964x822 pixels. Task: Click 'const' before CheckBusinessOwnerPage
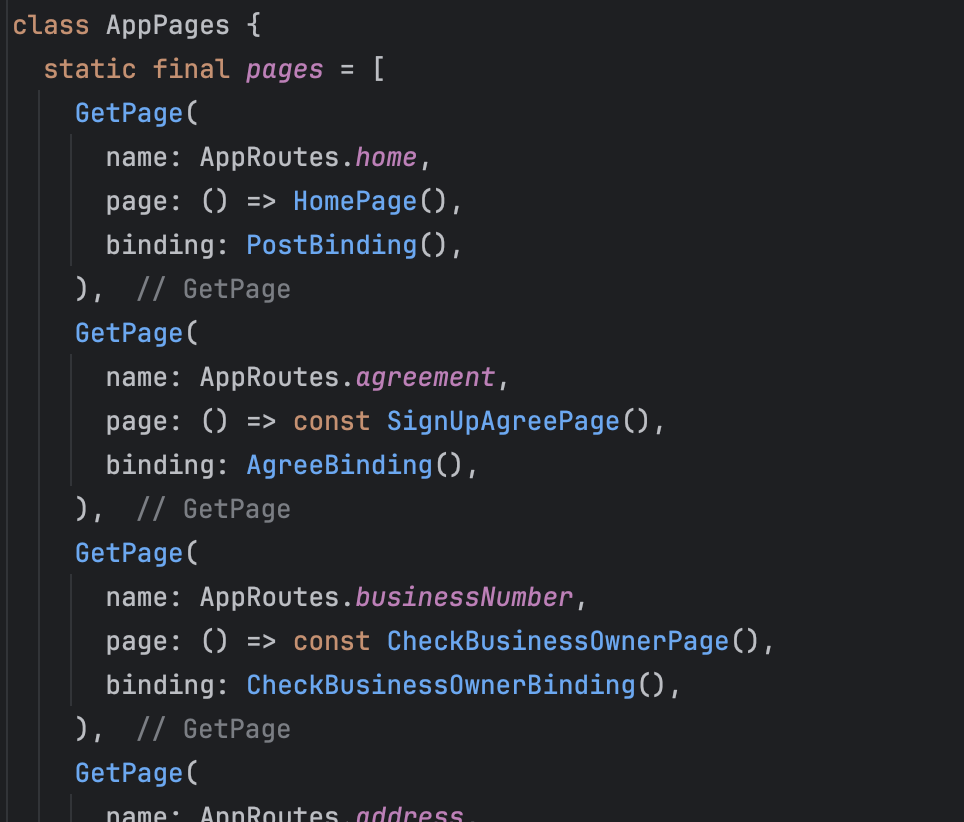tap(332, 642)
